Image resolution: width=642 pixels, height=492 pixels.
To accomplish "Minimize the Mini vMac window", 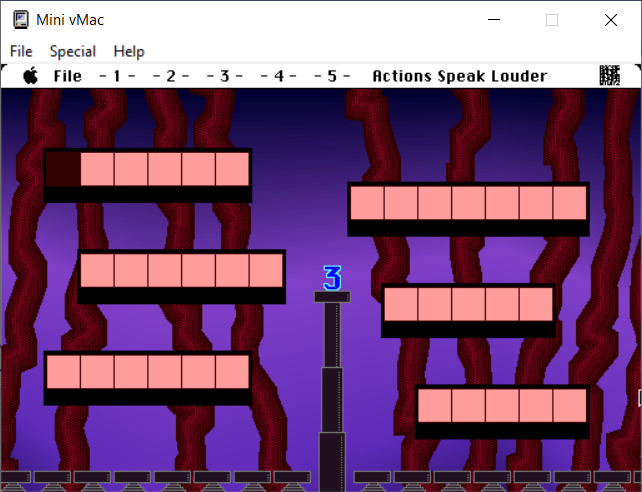I will coord(494,20).
